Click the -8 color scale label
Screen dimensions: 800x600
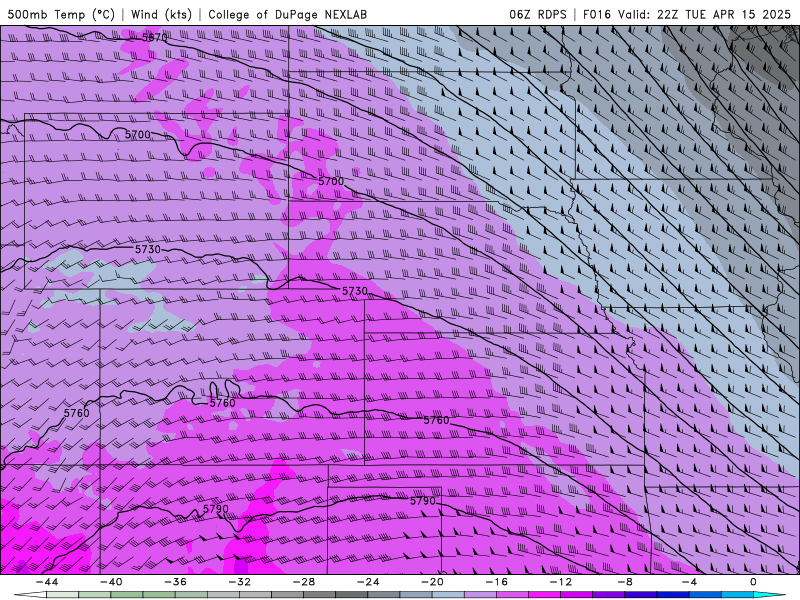point(625,582)
